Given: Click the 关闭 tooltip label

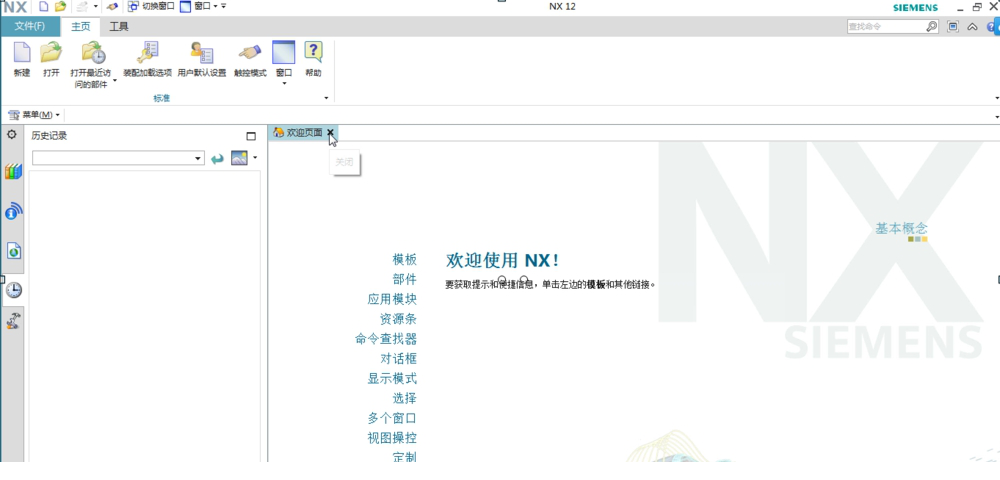Looking at the screenshot, I should coord(344,163).
